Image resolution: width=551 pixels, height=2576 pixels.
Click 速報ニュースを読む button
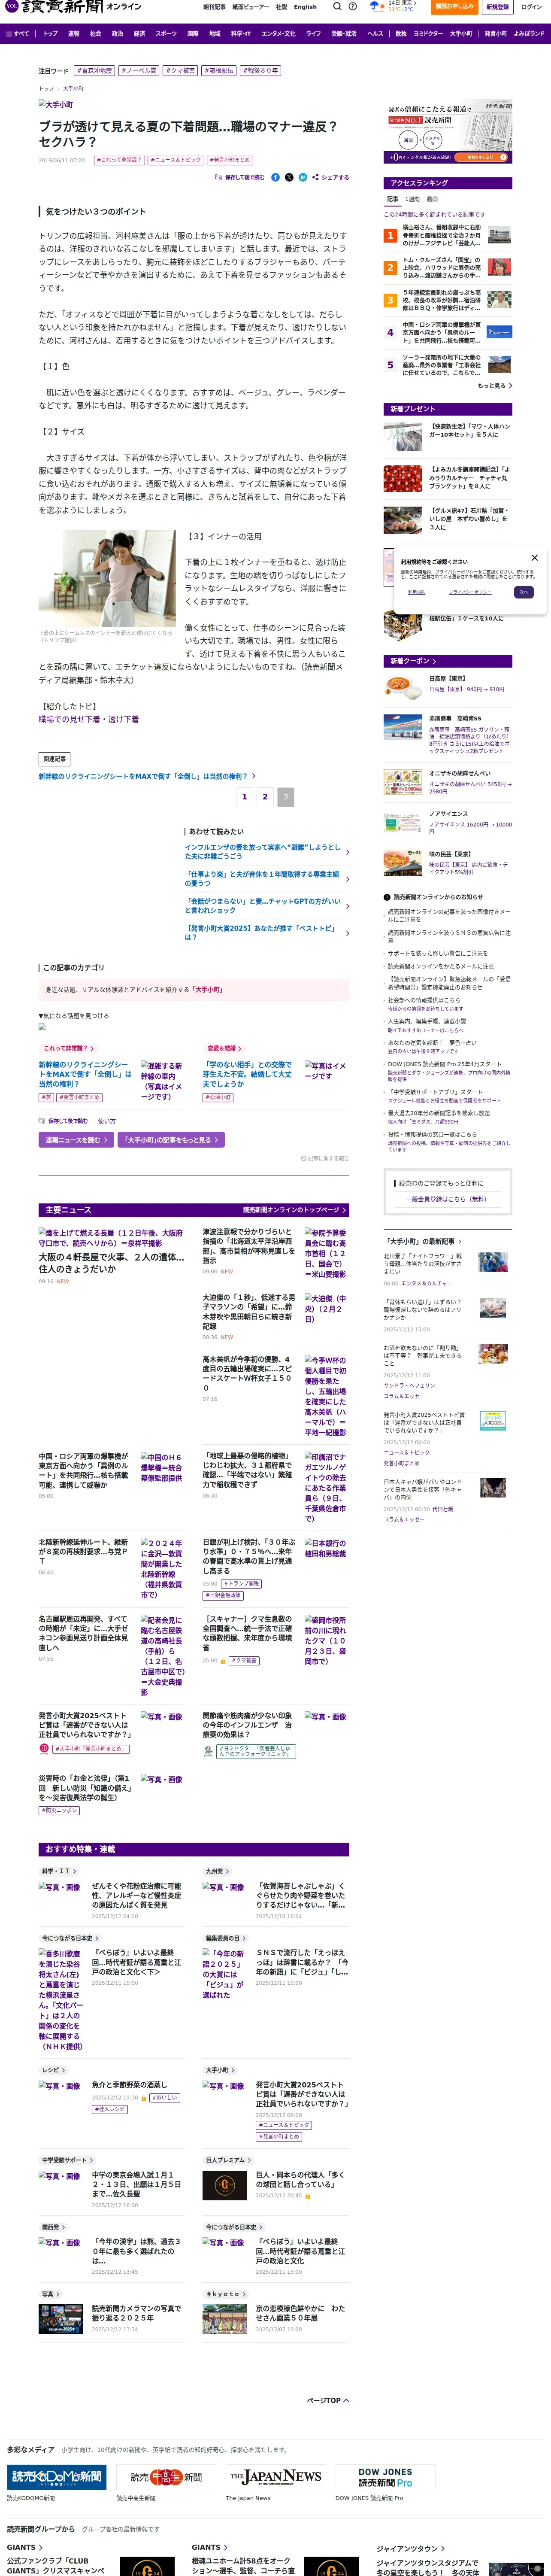click(76, 1140)
